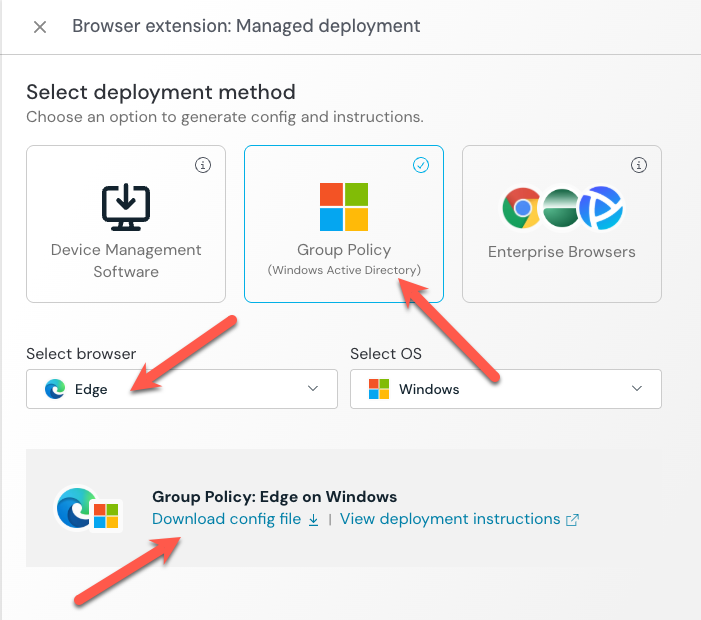Screen dimensions: 701x620
Task: Click the 'Select deployment method' heading
Action: click(161, 93)
